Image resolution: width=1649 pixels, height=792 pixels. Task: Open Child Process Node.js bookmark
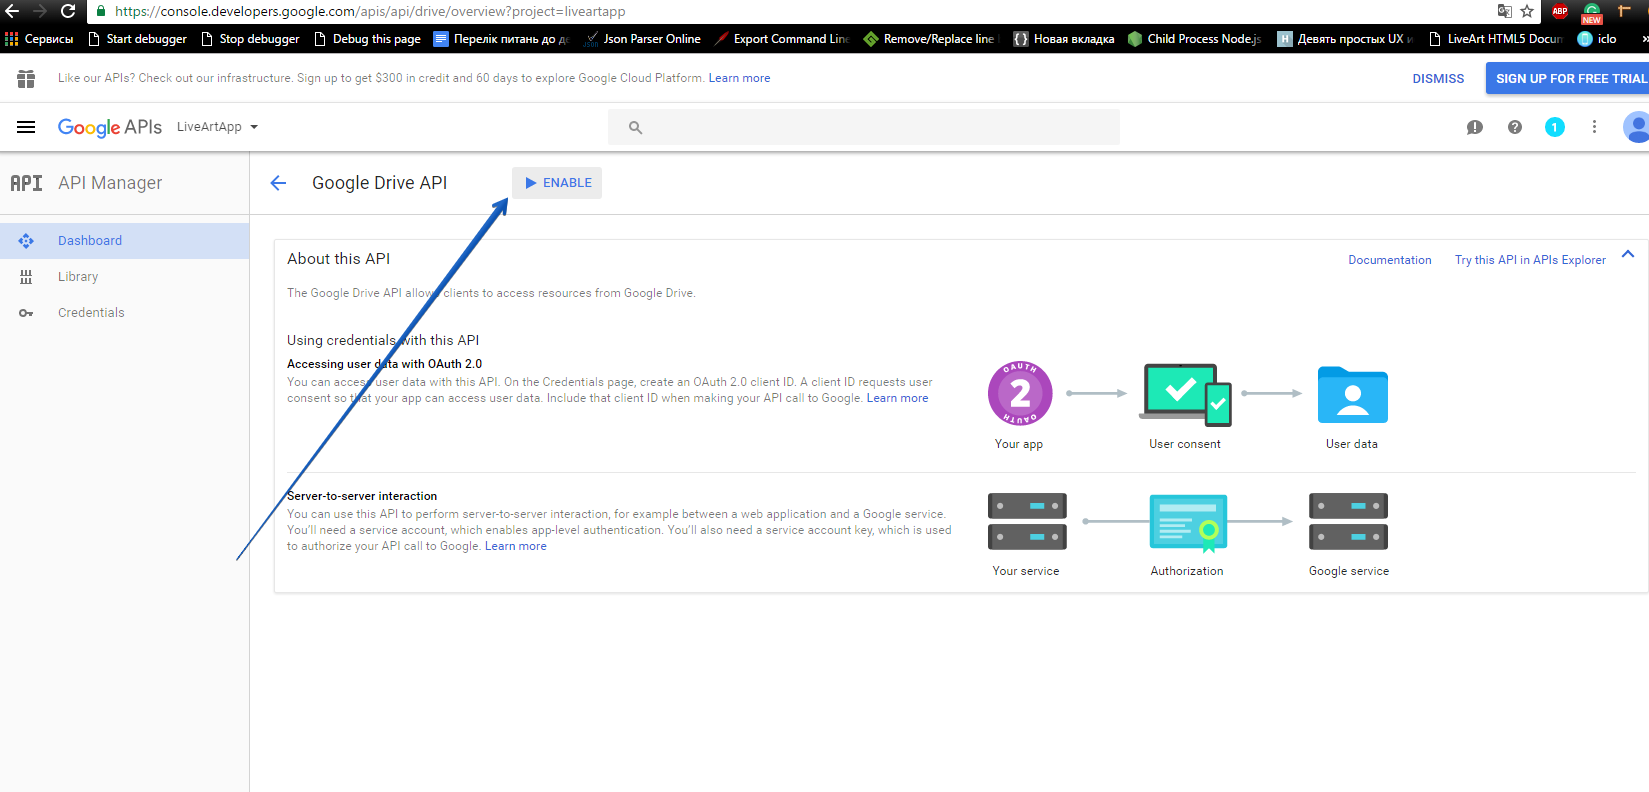pyautogui.click(x=1194, y=39)
